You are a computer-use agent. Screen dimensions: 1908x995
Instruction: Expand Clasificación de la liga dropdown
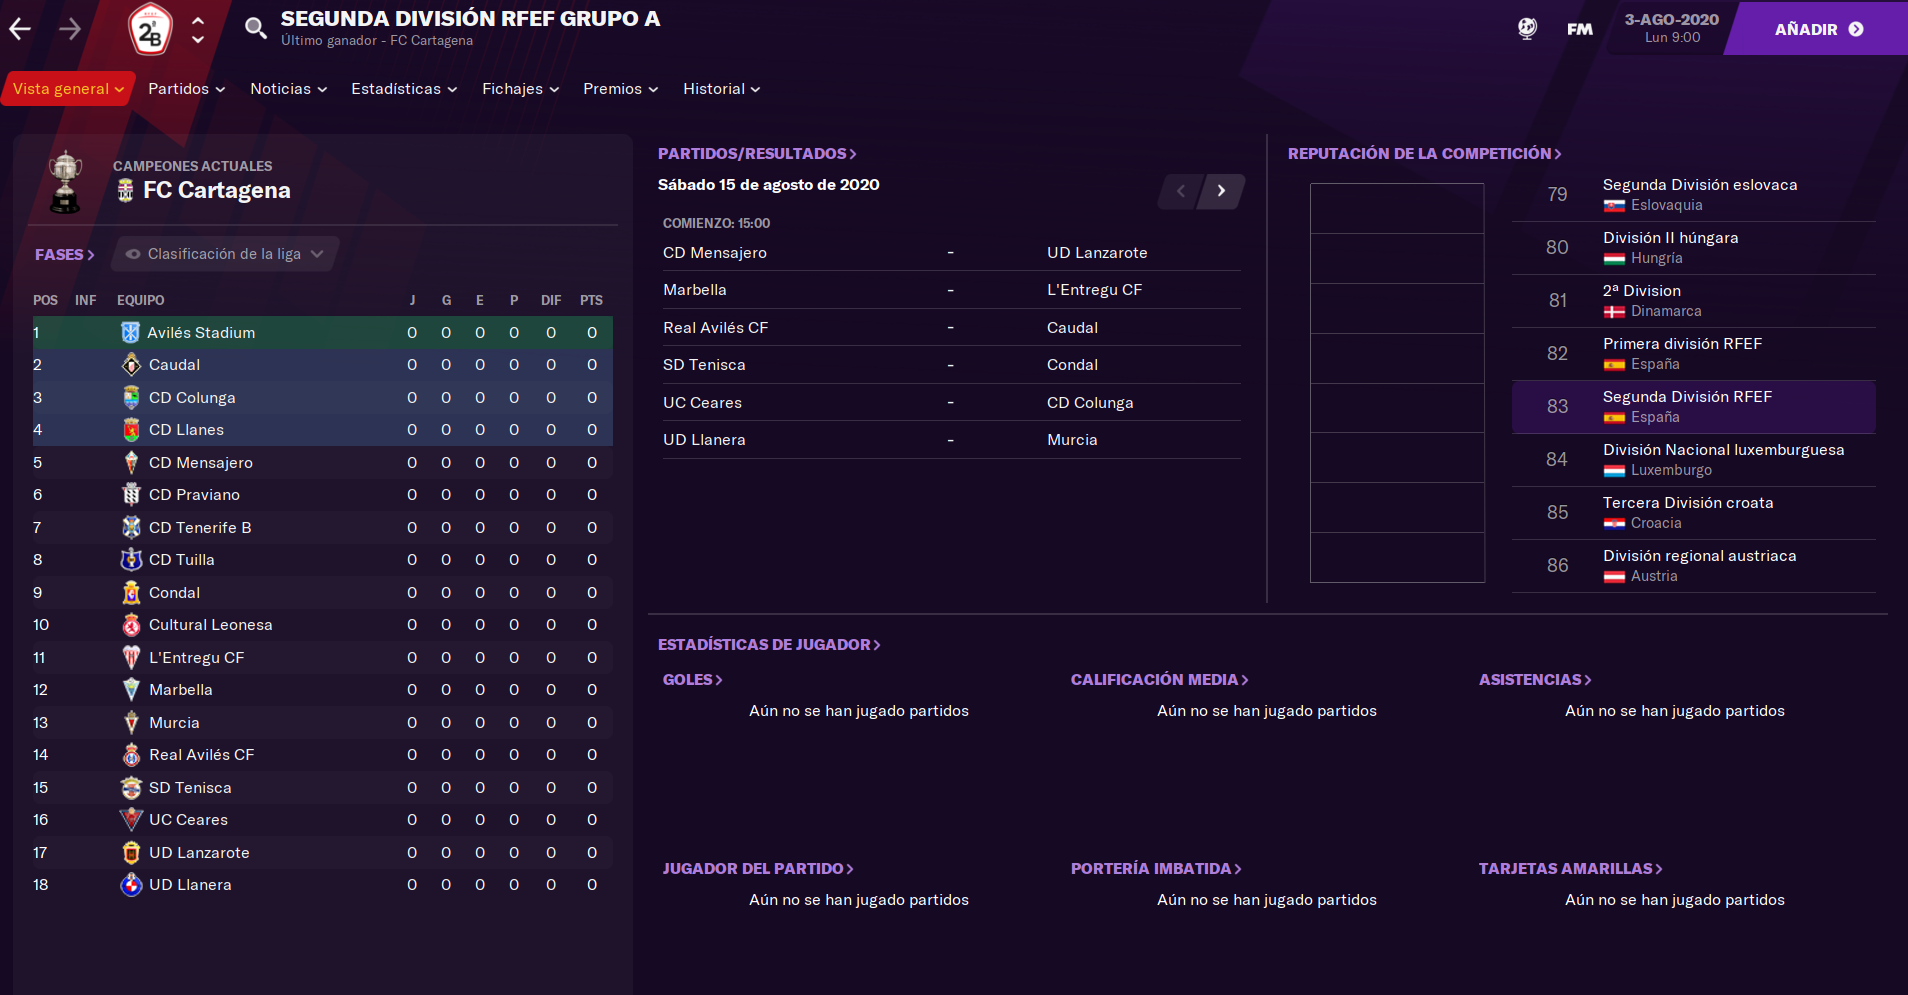click(x=225, y=254)
